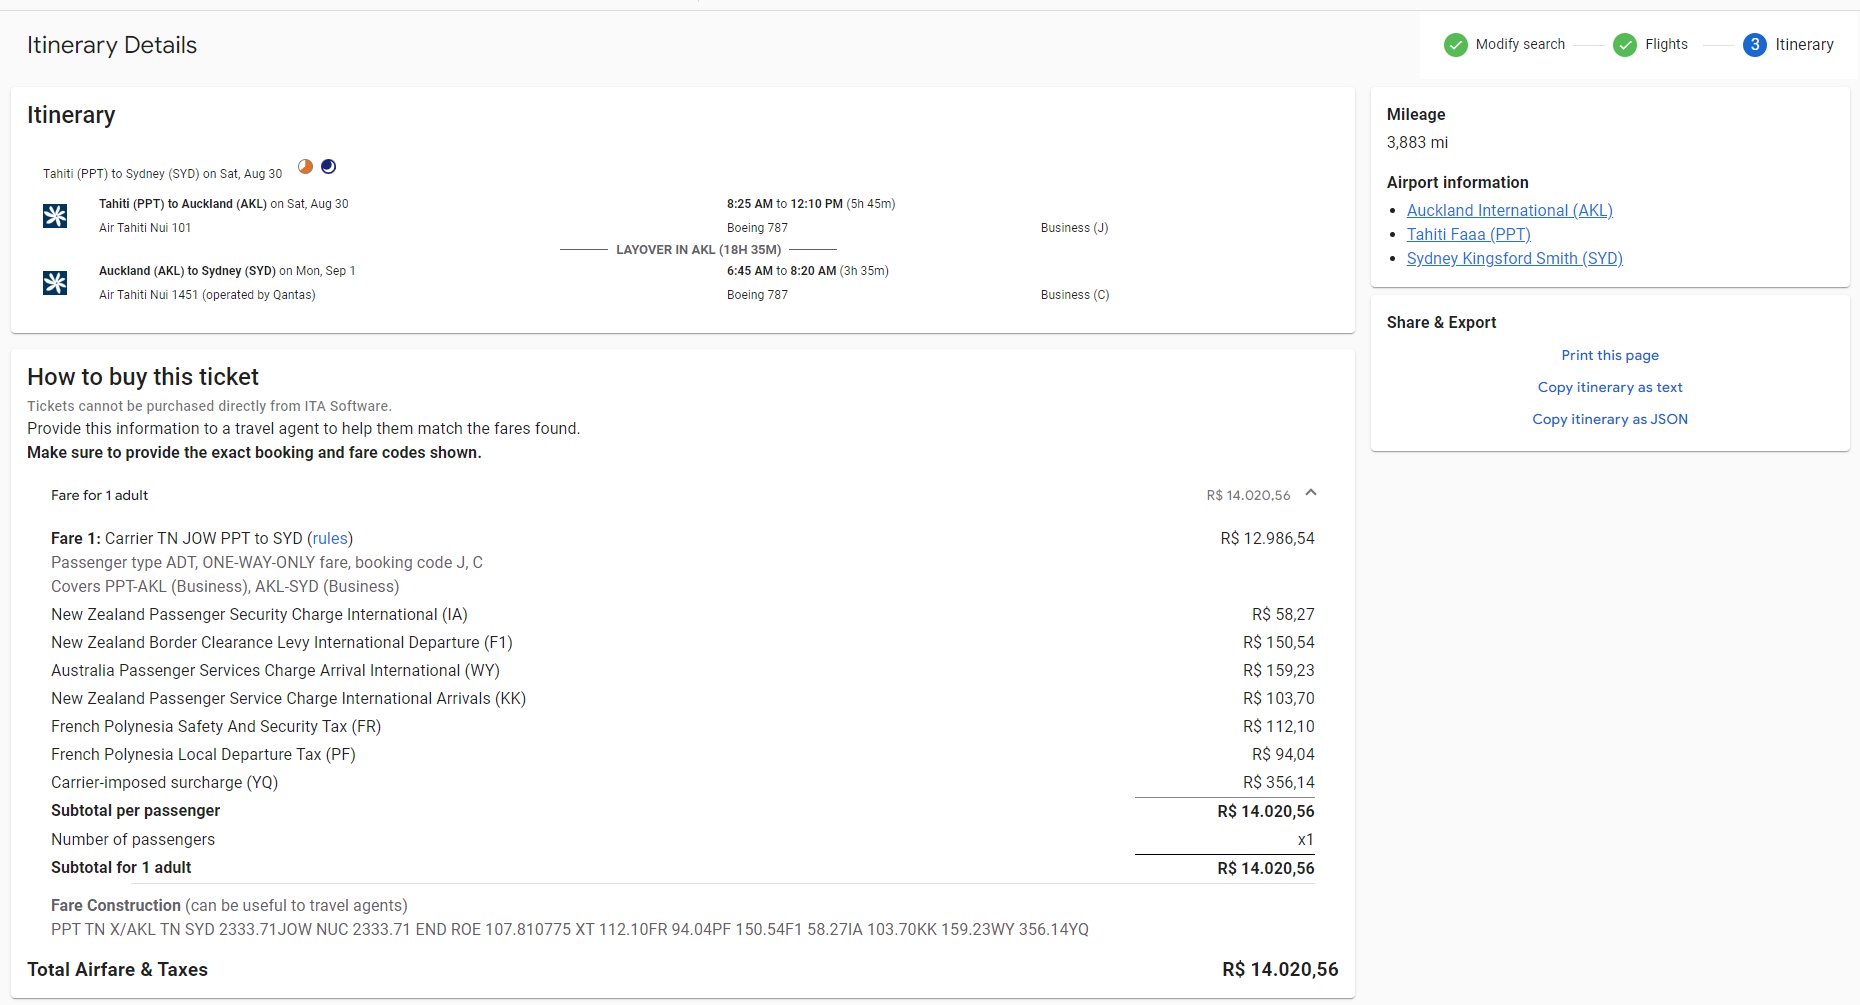This screenshot has height=1005, width=1860.
Task: Print this page
Action: pos(1610,355)
